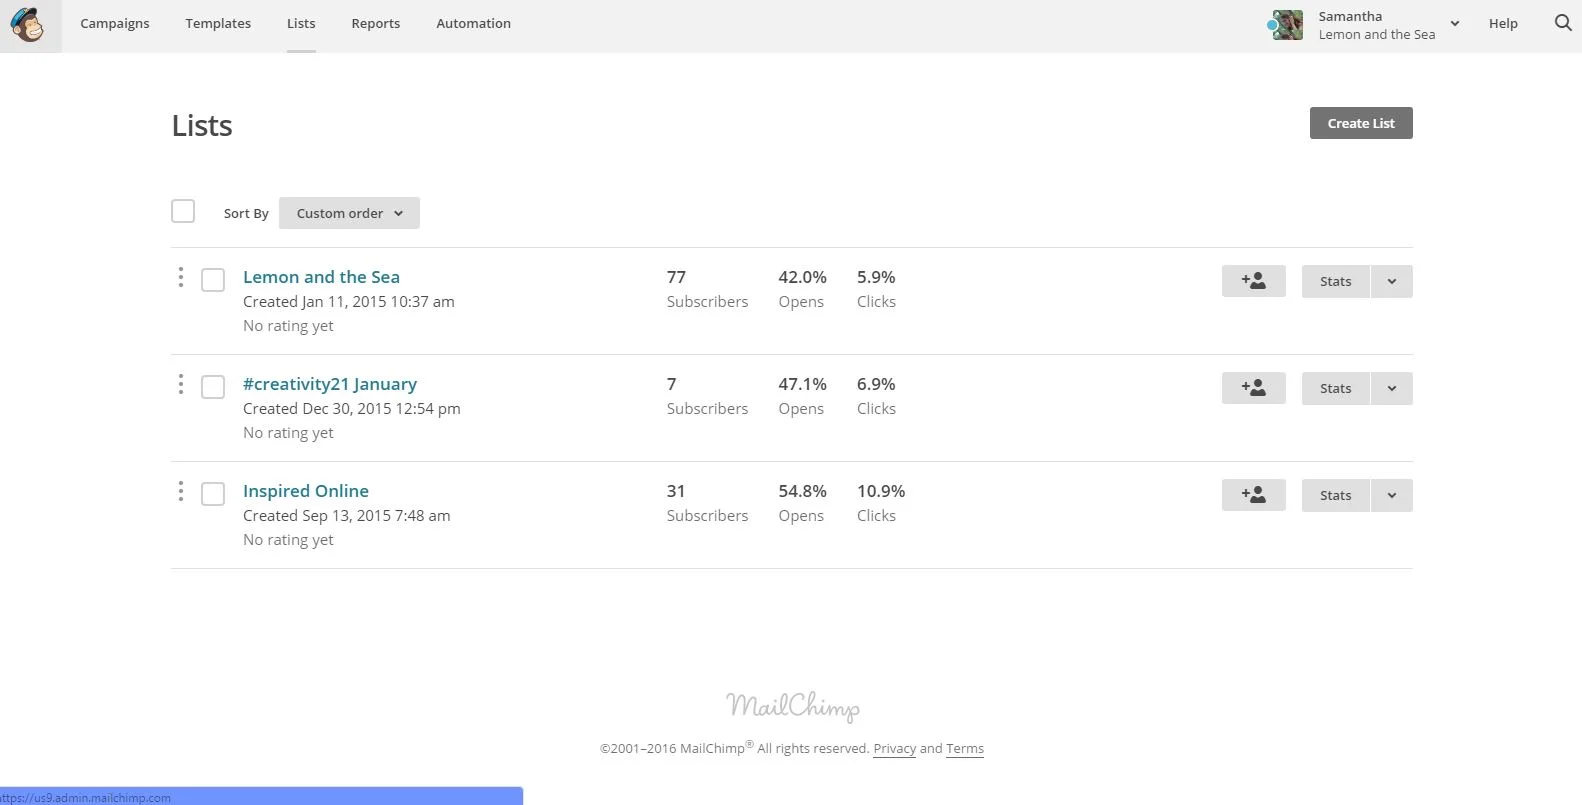Add subscriber to Inspired Online list
The width and height of the screenshot is (1582, 805).
click(x=1253, y=495)
